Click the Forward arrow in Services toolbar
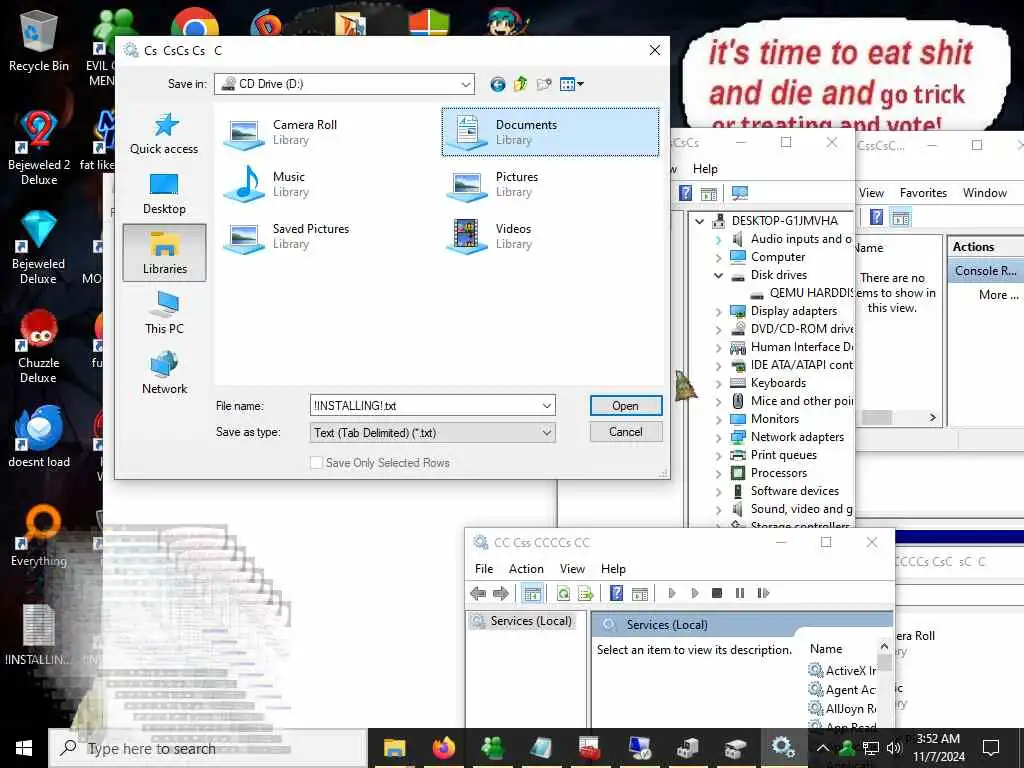This screenshot has height=768, width=1024. pyautogui.click(x=501, y=593)
